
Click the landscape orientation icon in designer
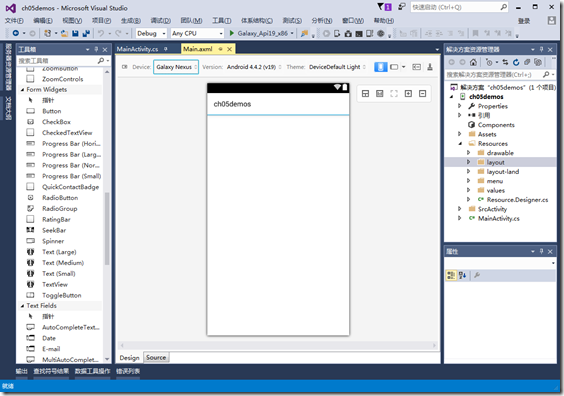(x=394, y=67)
